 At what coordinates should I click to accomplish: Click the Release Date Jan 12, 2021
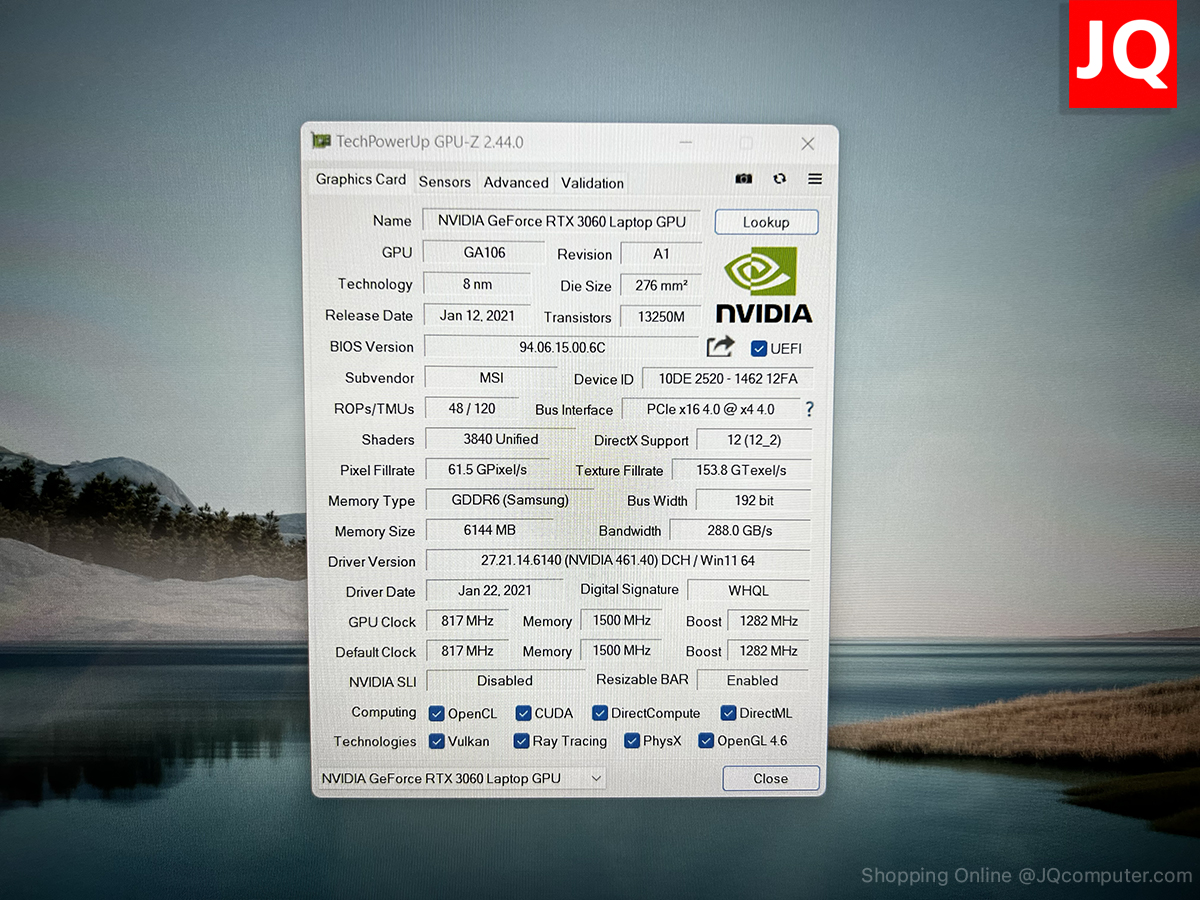point(477,315)
